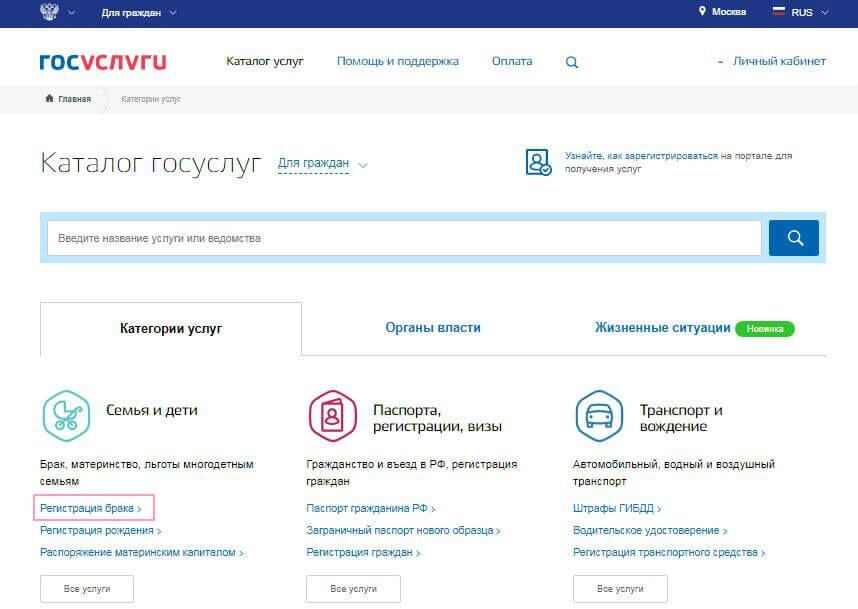Click the magnifier icon in the header
This screenshot has height=609, width=858.
tap(572, 62)
